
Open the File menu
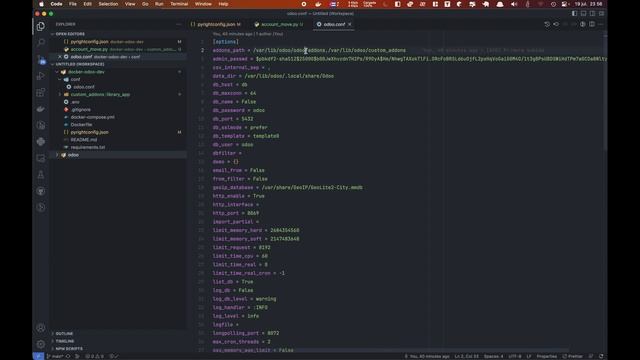[73, 4]
